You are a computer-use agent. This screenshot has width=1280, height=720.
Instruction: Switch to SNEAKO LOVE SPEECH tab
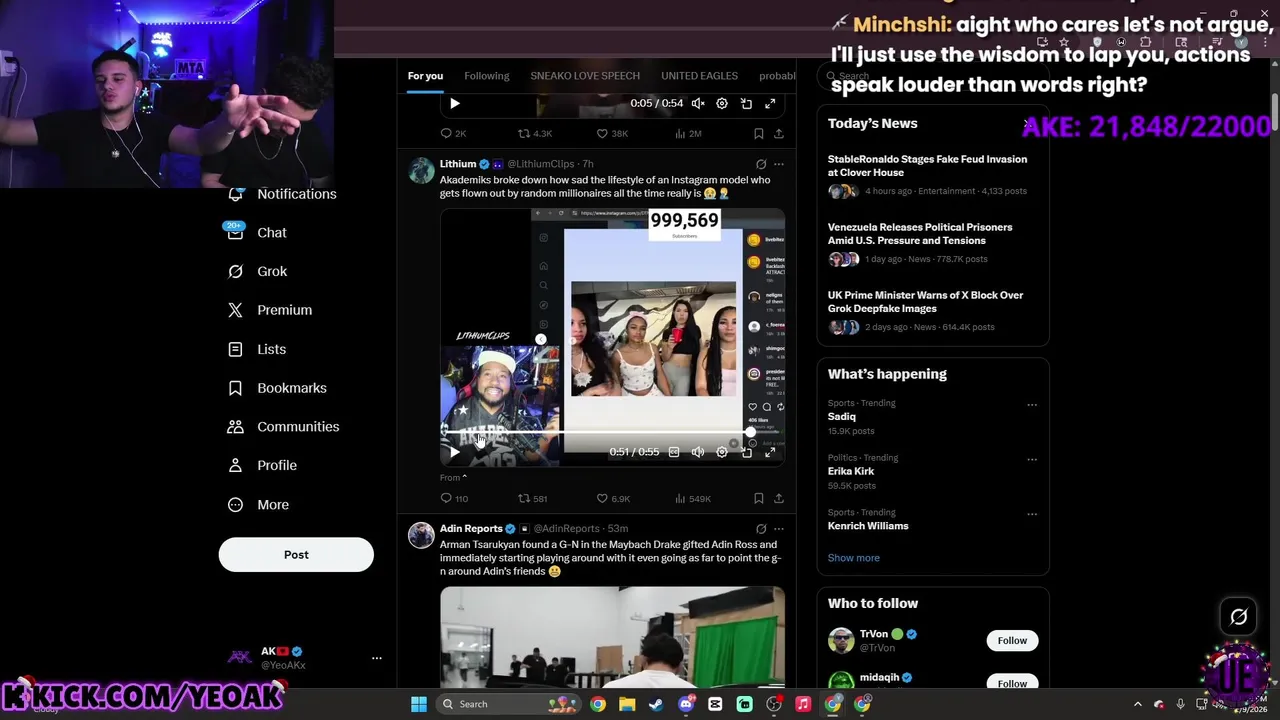(585, 76)
